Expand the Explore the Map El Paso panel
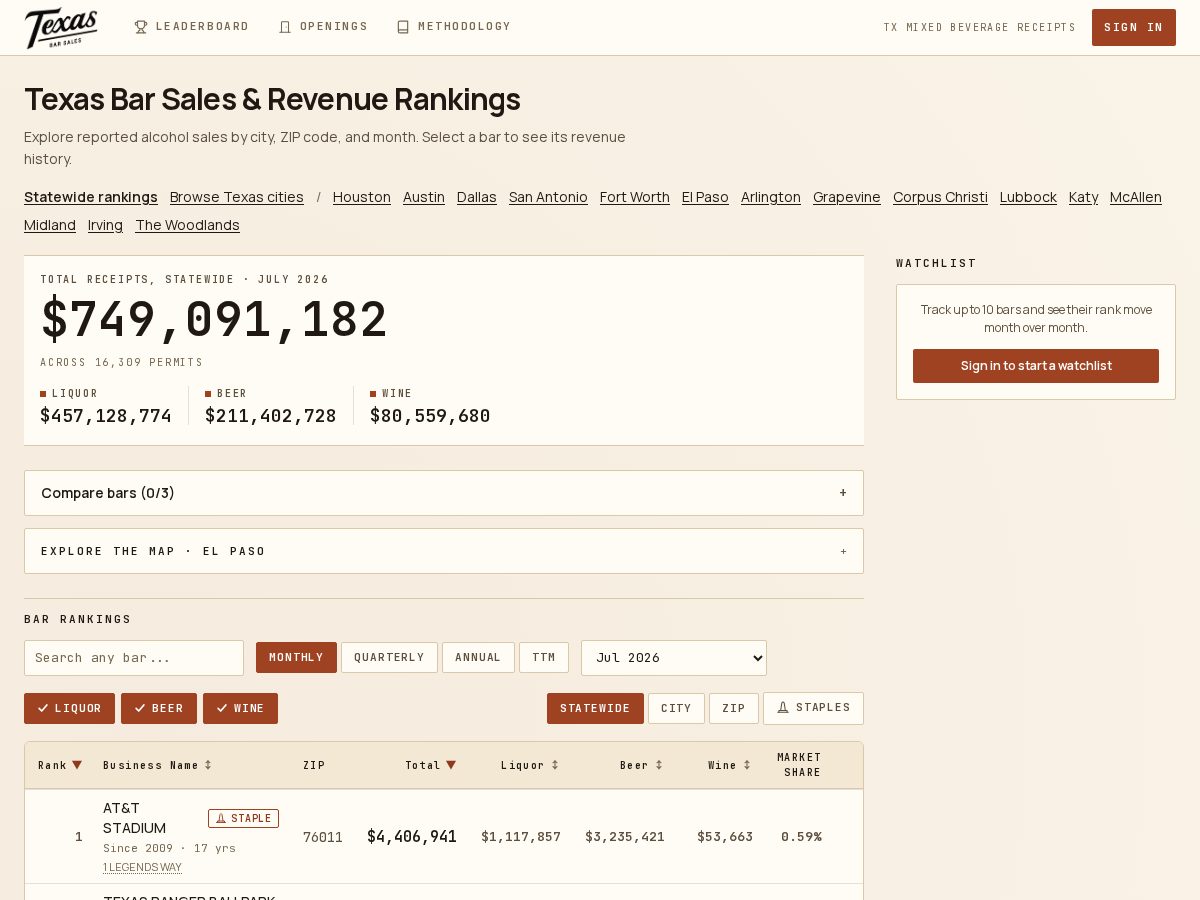The height and width of the screenshot is (900, 1200). click(444, 551)
